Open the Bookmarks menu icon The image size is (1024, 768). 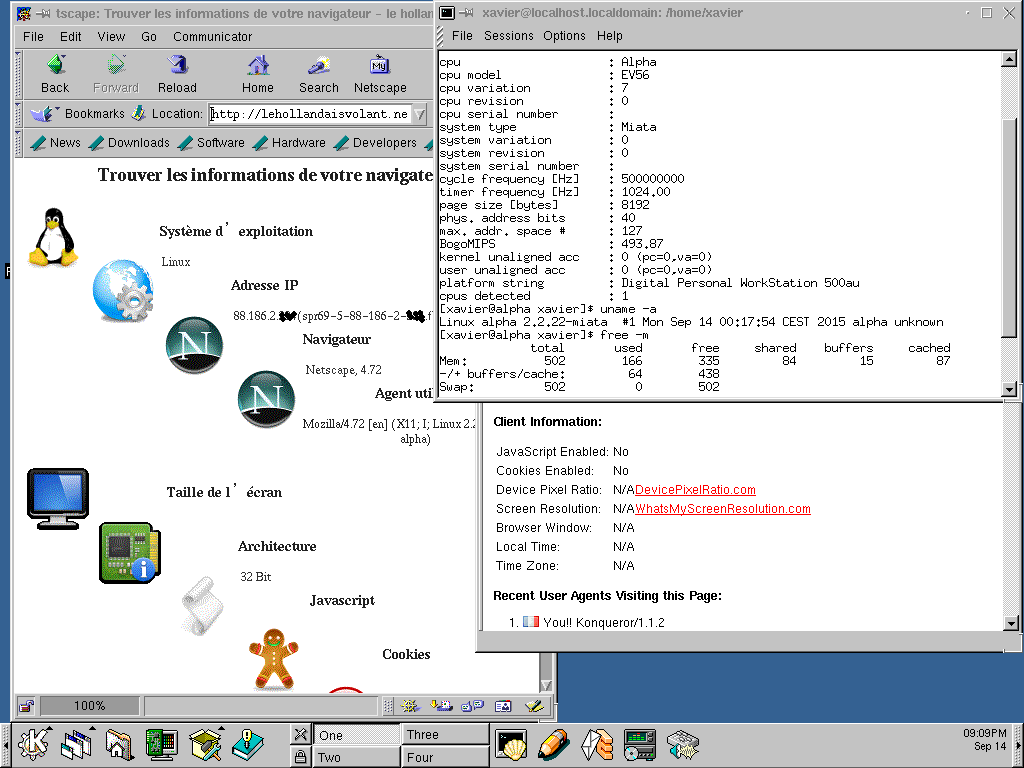tap(44, 114)
